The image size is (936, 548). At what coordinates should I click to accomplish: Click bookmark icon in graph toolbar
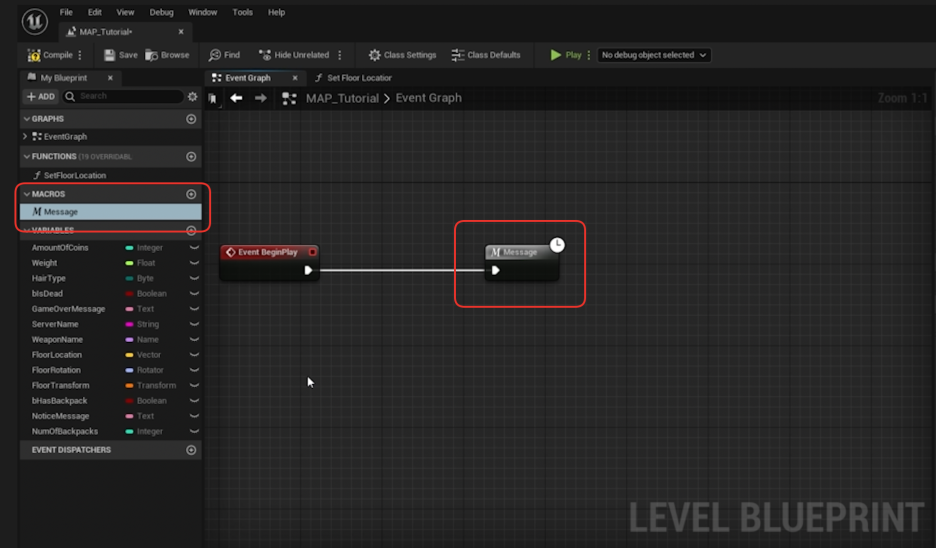point(213,98)
